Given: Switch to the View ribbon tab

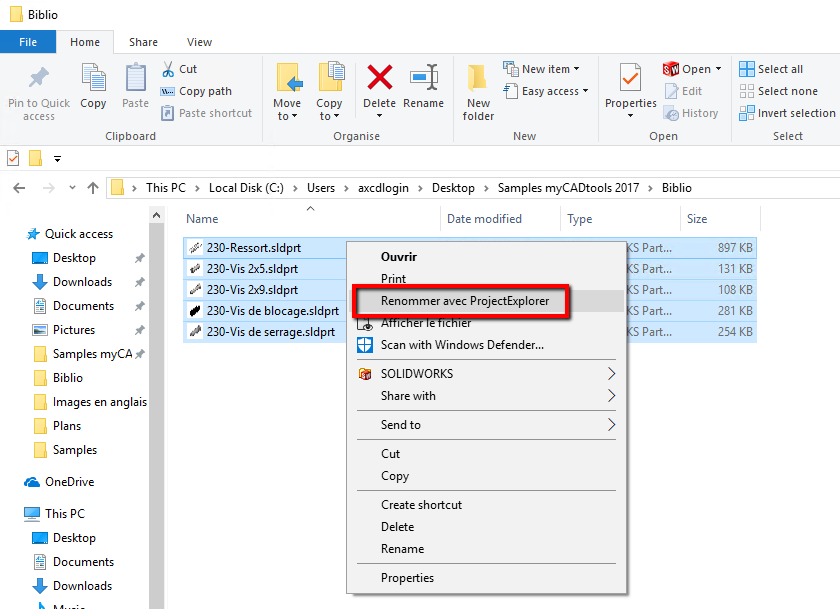Looking at the screenshot, I should (x=198, y=42).
